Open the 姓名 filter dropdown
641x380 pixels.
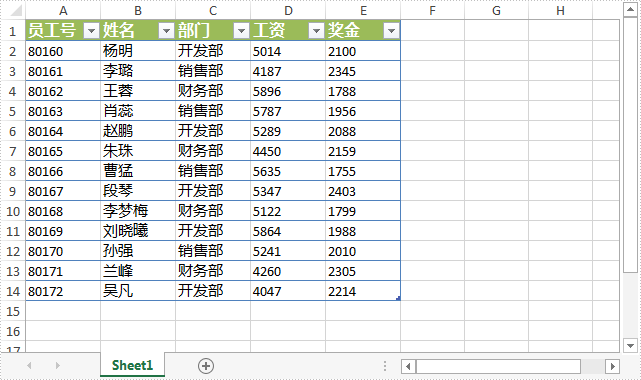[x=166, y=31]
